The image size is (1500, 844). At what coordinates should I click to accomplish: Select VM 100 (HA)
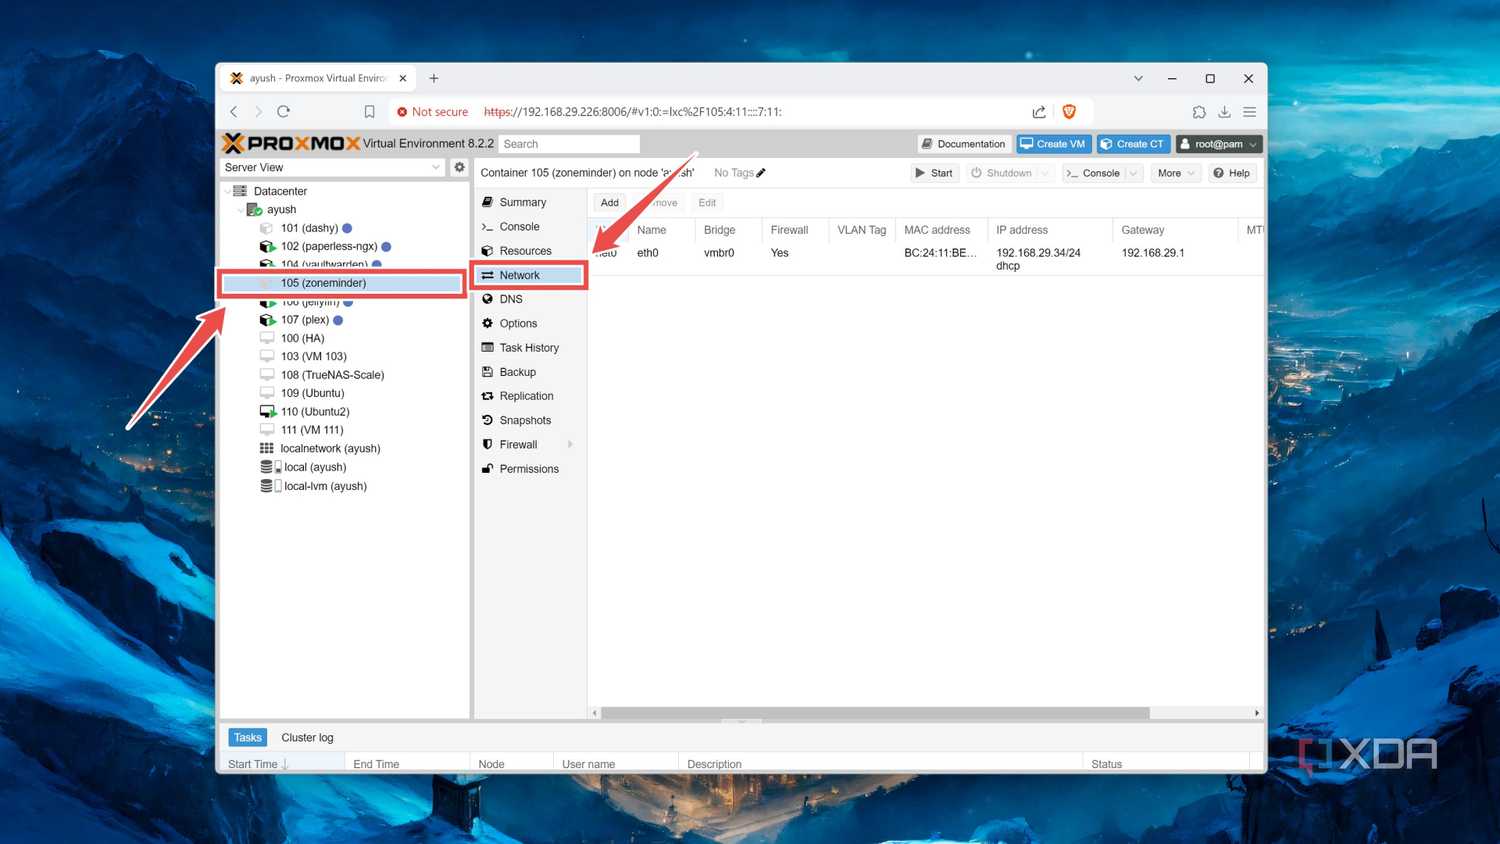302,338
